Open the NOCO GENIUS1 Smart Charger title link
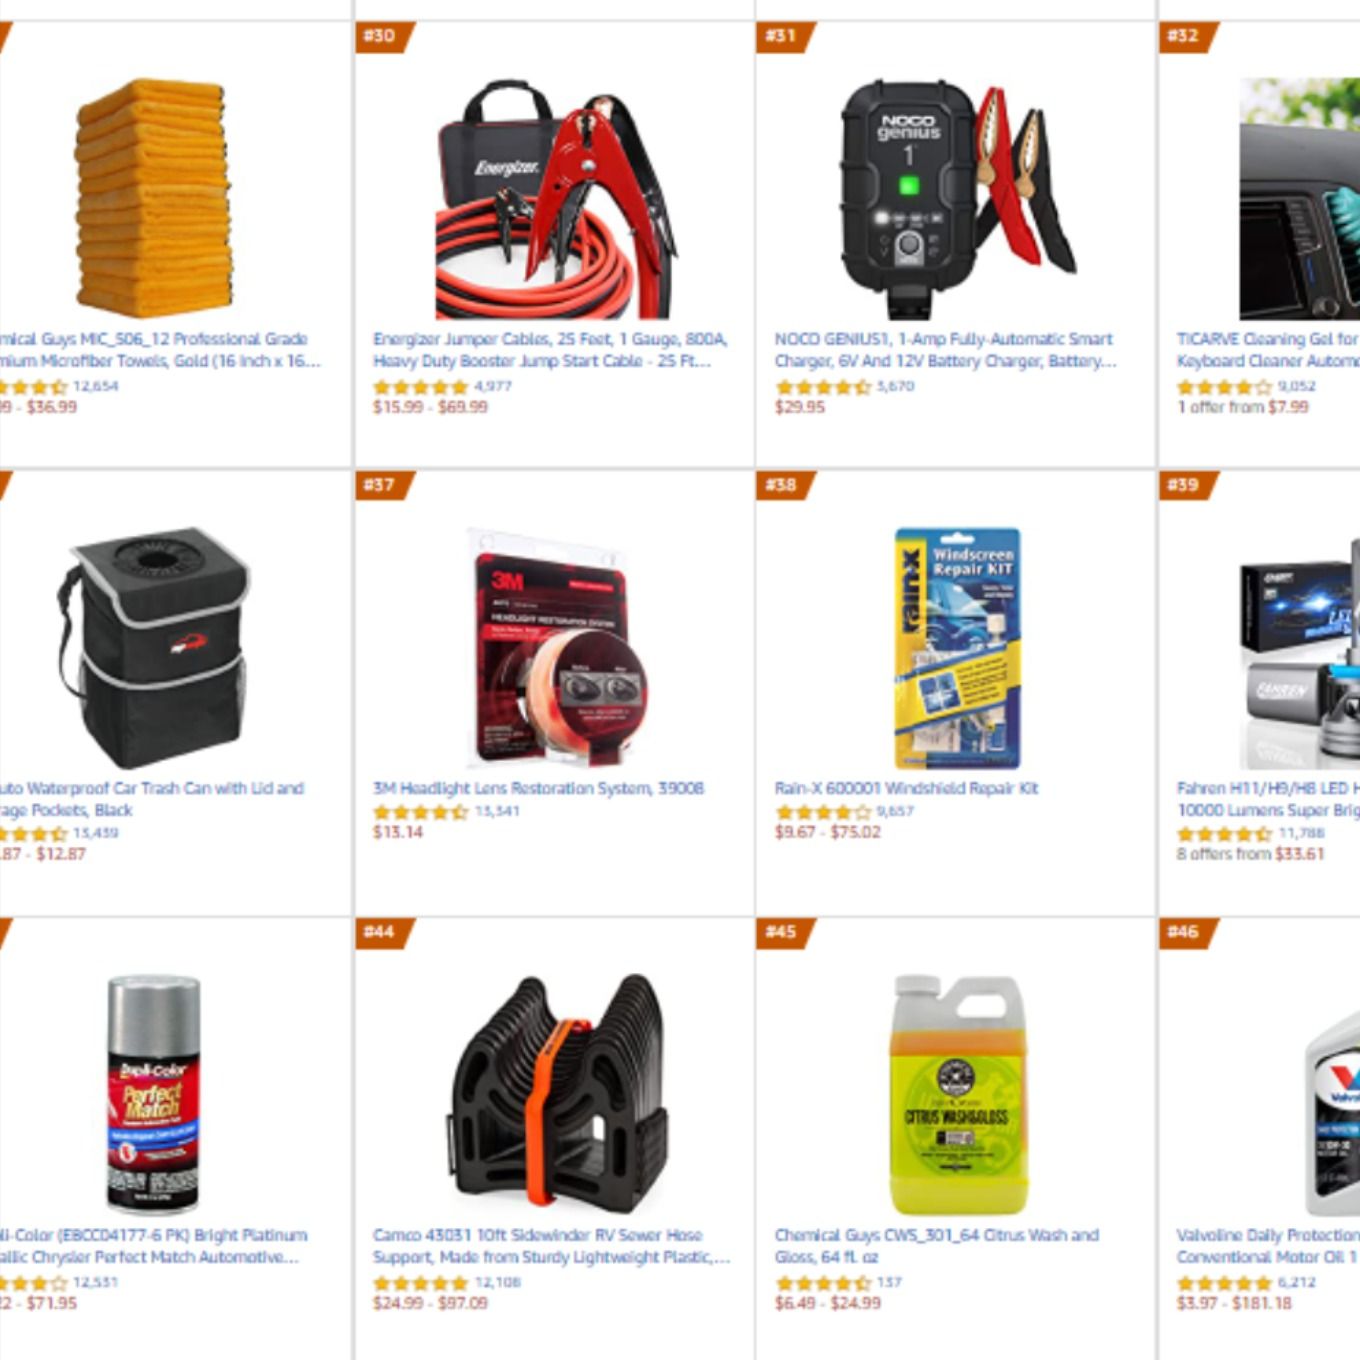 [x=945, y=350]
